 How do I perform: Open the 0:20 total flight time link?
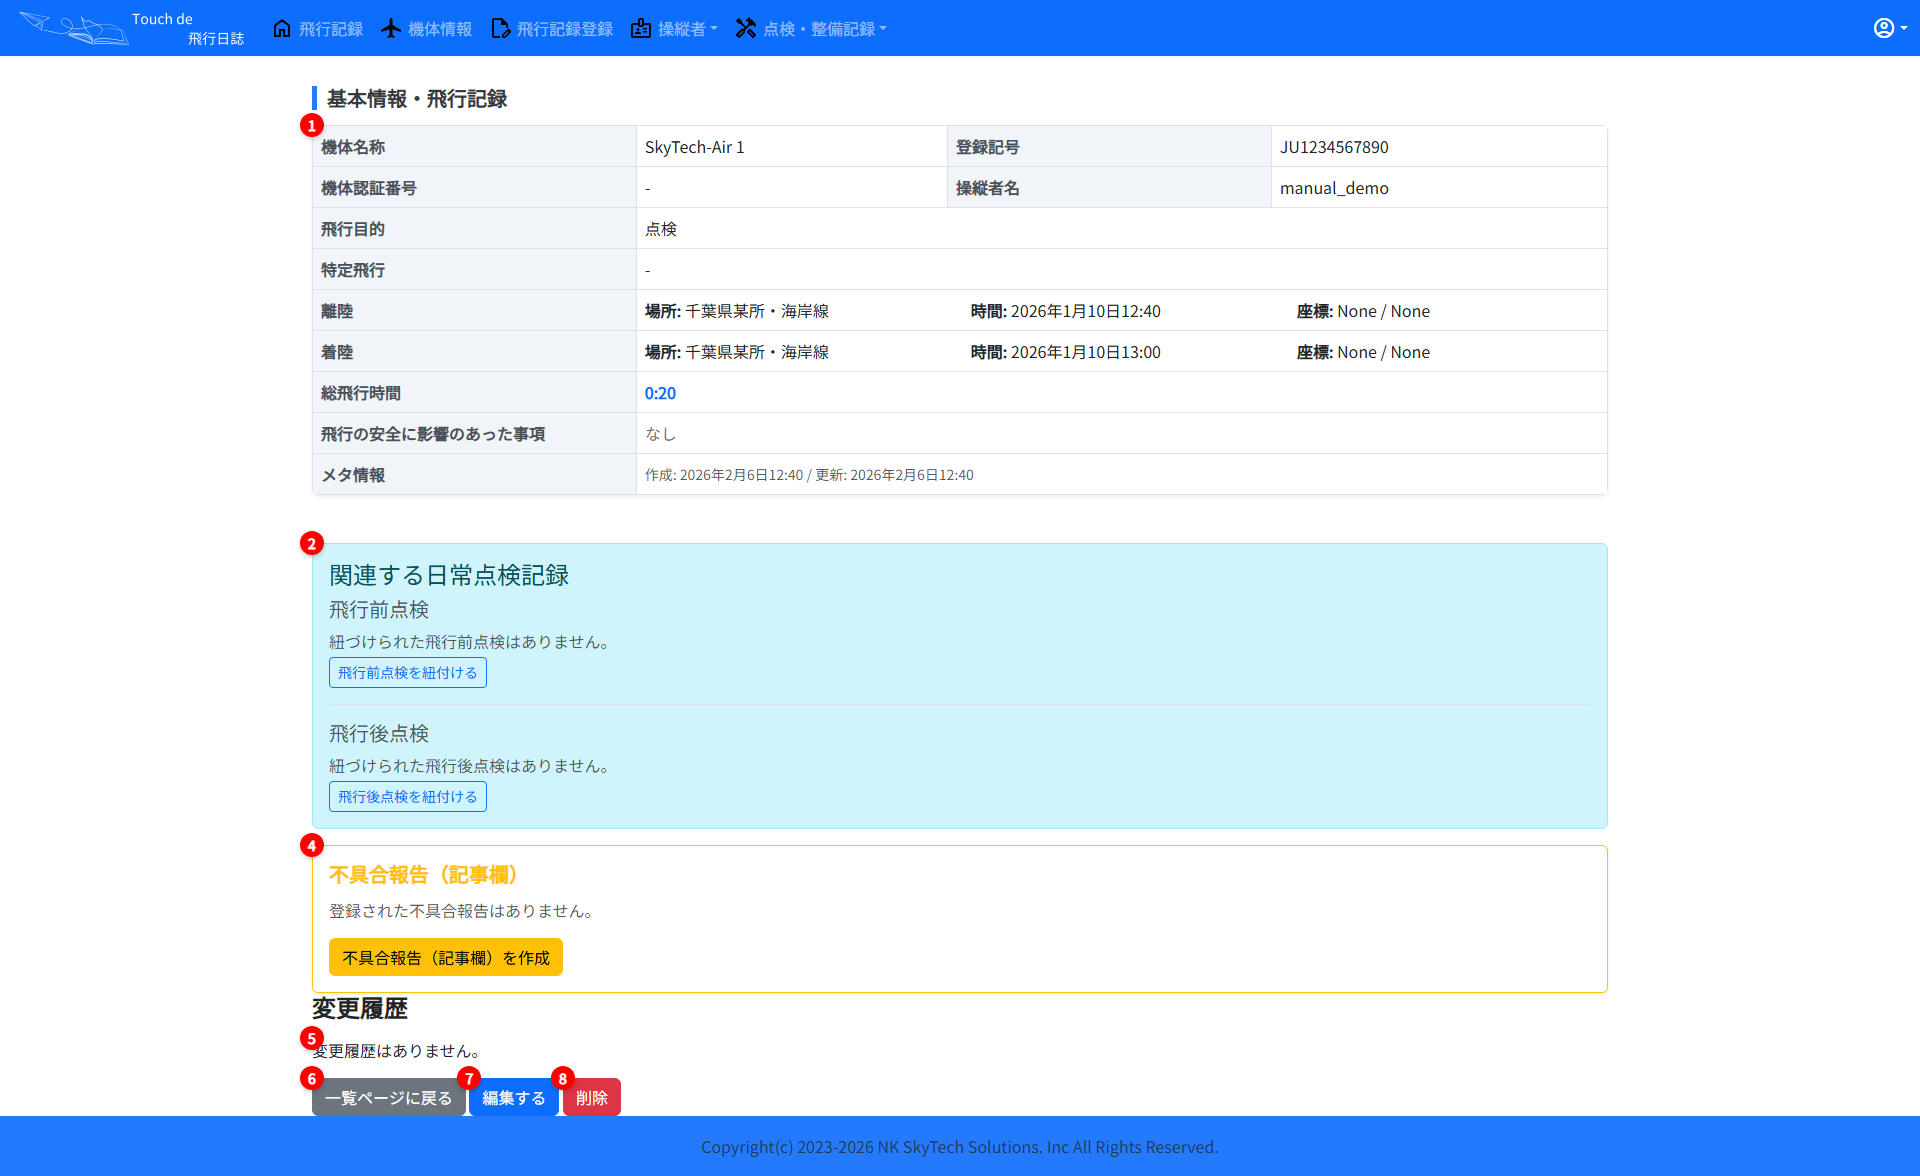(661, 393)
